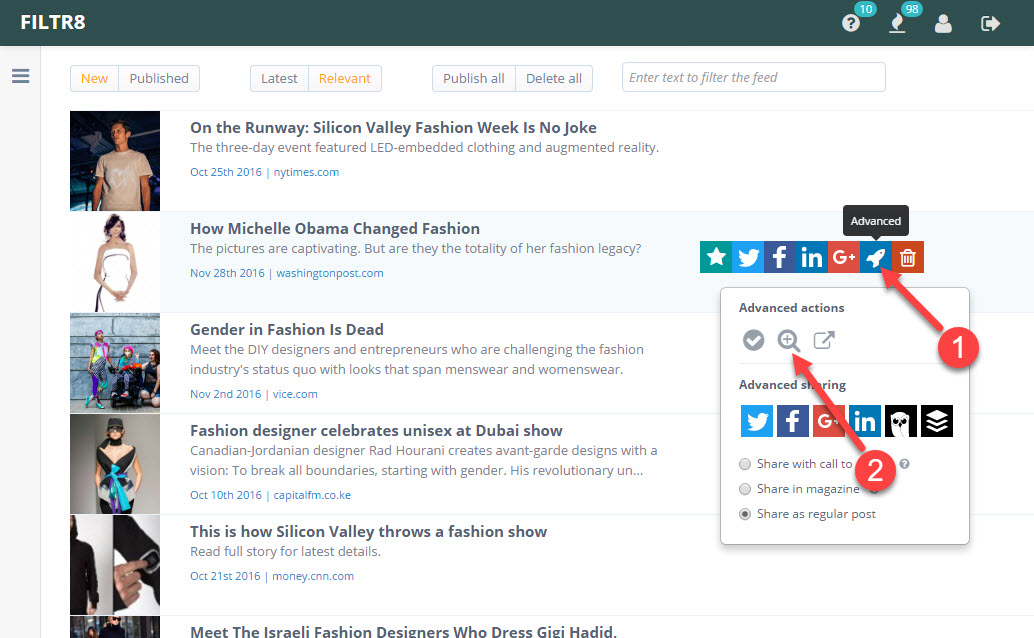Click the feed filter text field

(754, 77)
